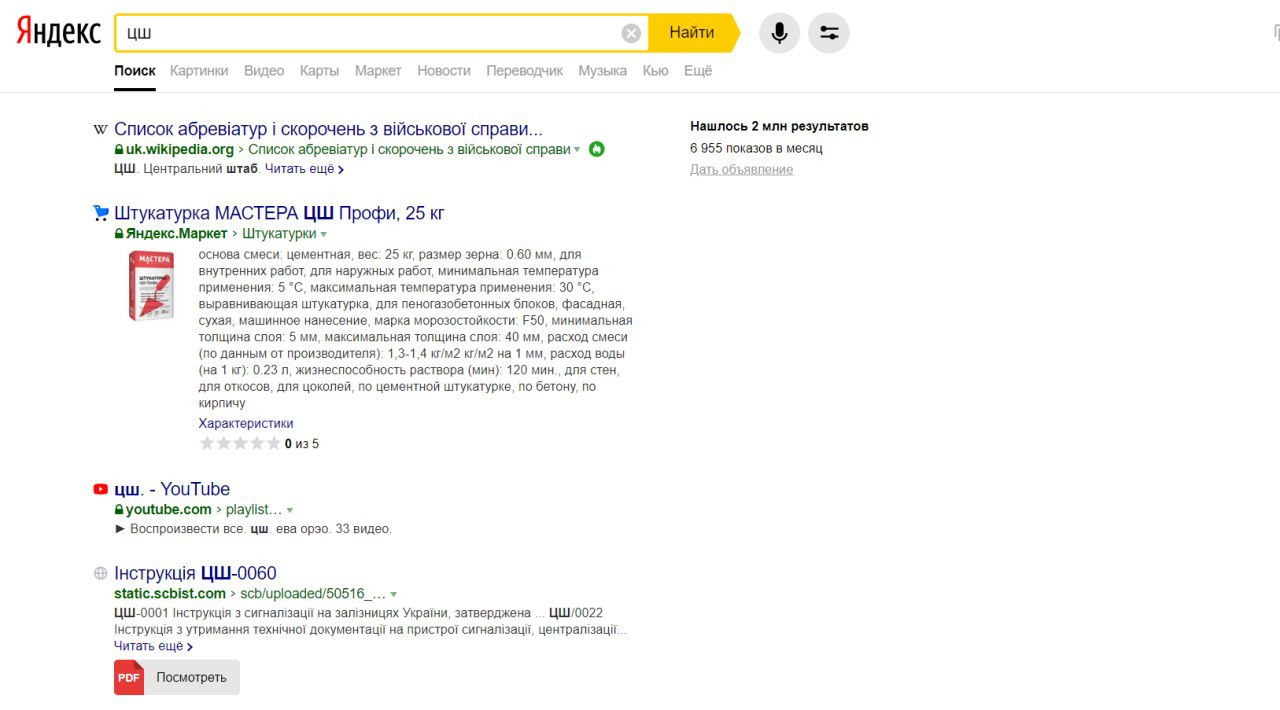Open the youtube.com domain link
1280x710 pixels.
[x=168, y=509]
